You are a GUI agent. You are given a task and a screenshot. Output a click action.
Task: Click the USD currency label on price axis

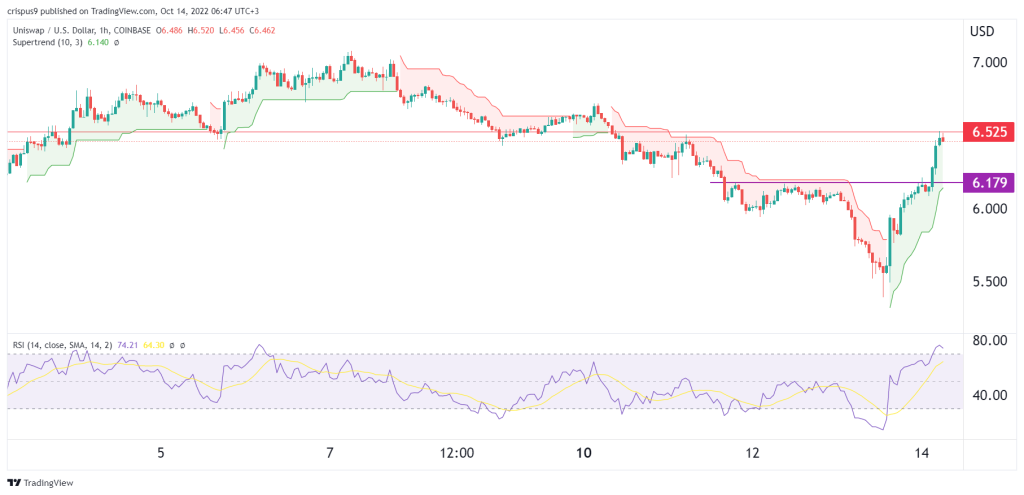click(982, 30)
